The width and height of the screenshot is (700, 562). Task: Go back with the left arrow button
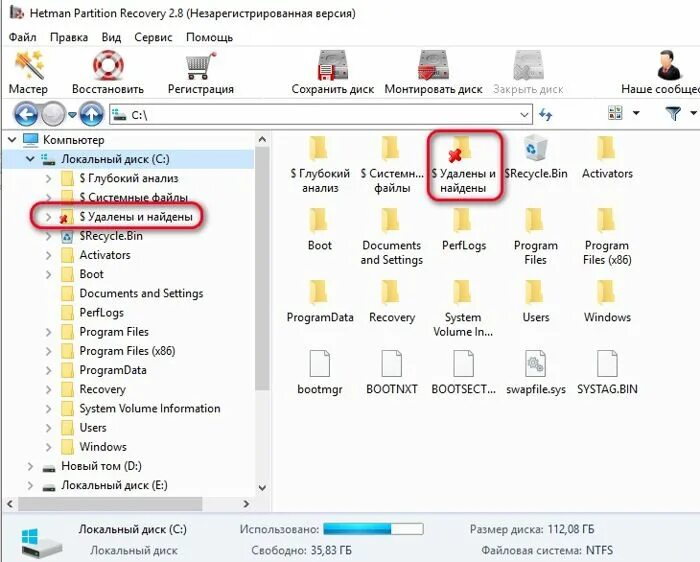click(x=25, y=115)
